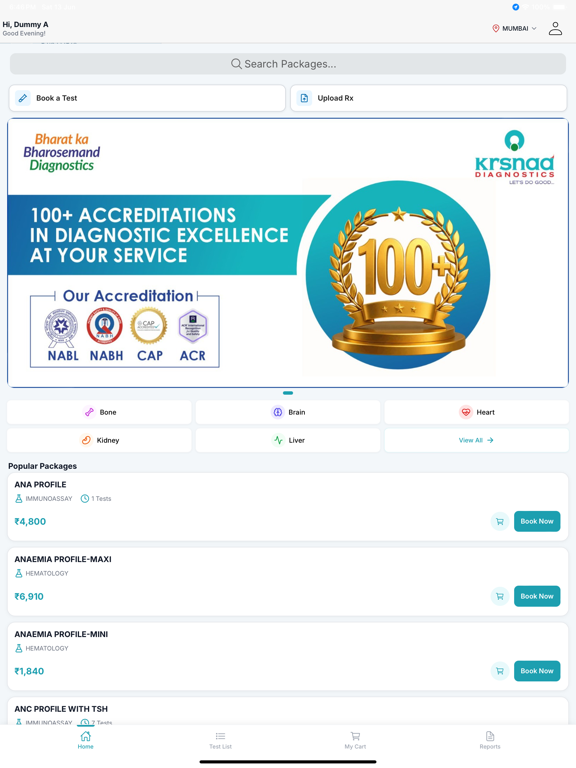Click the flask icon in ANAEMIA PROFILE-MINI row

pos(19,648)
